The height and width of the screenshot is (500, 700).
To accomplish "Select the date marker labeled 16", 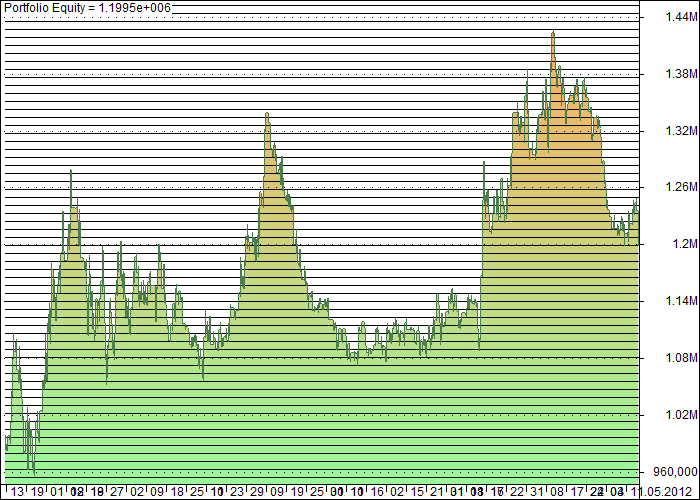I will (x=377, y=492).
